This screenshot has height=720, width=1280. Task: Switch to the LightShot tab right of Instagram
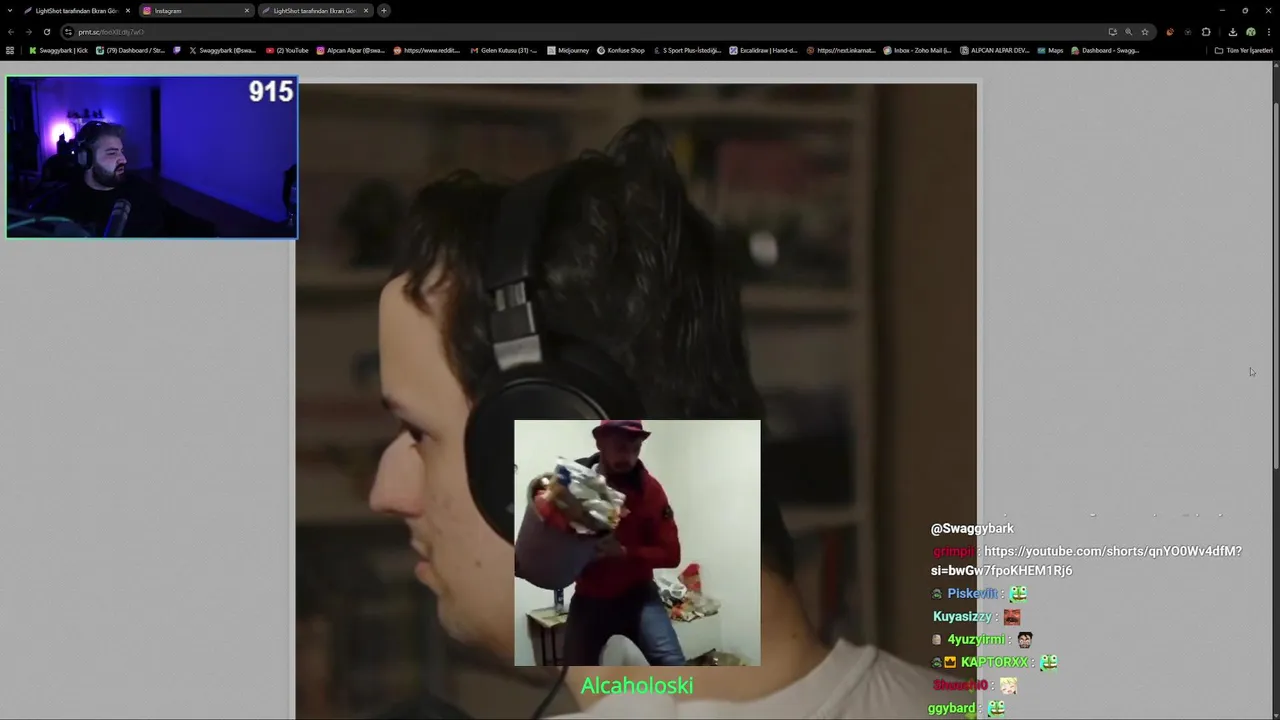tap(314, 10)
